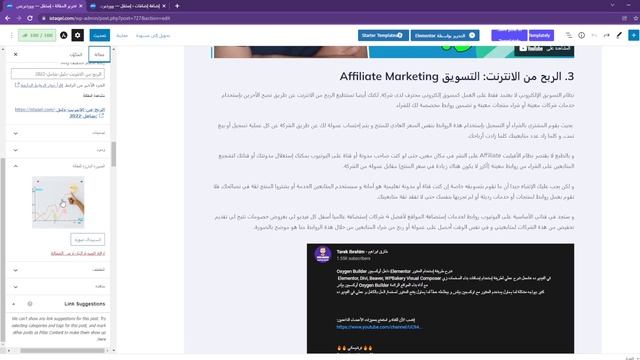The width and height of the screenshot is (640, 360).
Task: Collapse the Link Suggestions panel arrow
Action: tap(13, 304)
